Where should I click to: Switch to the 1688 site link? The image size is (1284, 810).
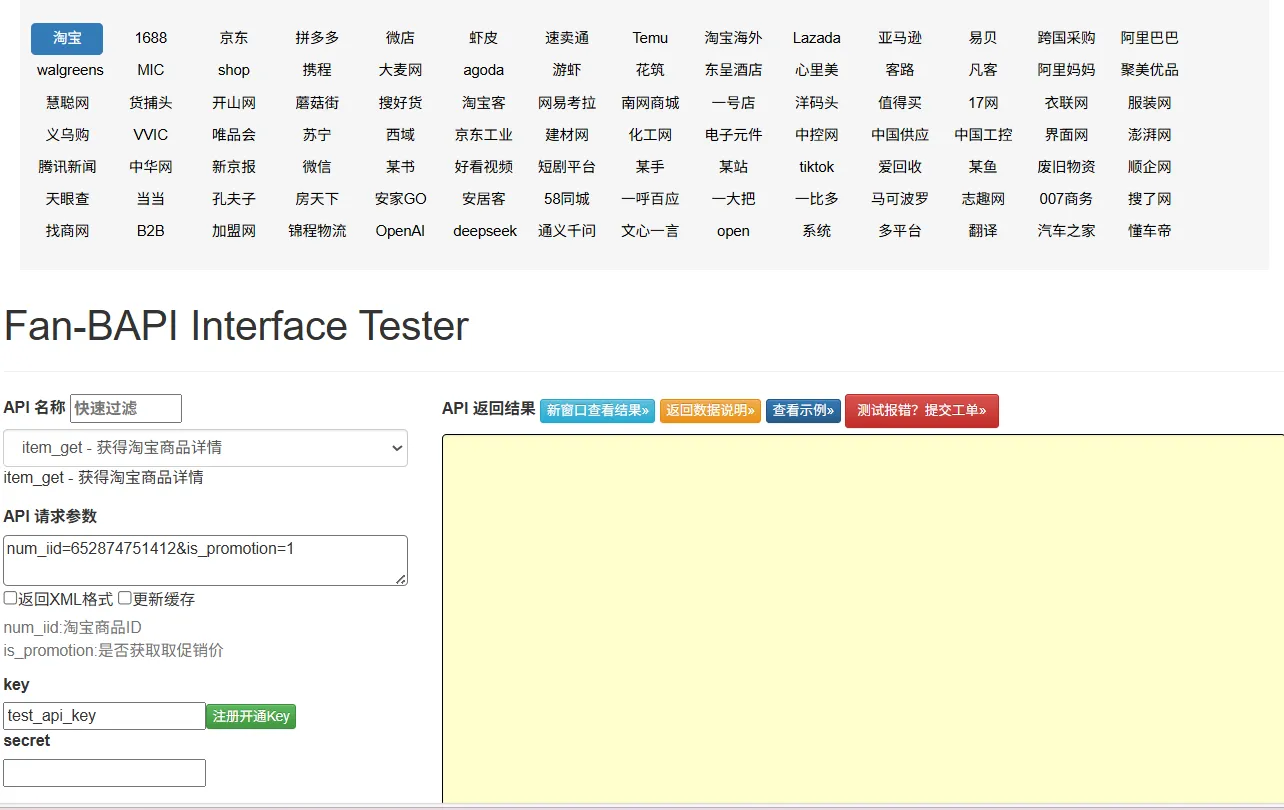point(150,37)
